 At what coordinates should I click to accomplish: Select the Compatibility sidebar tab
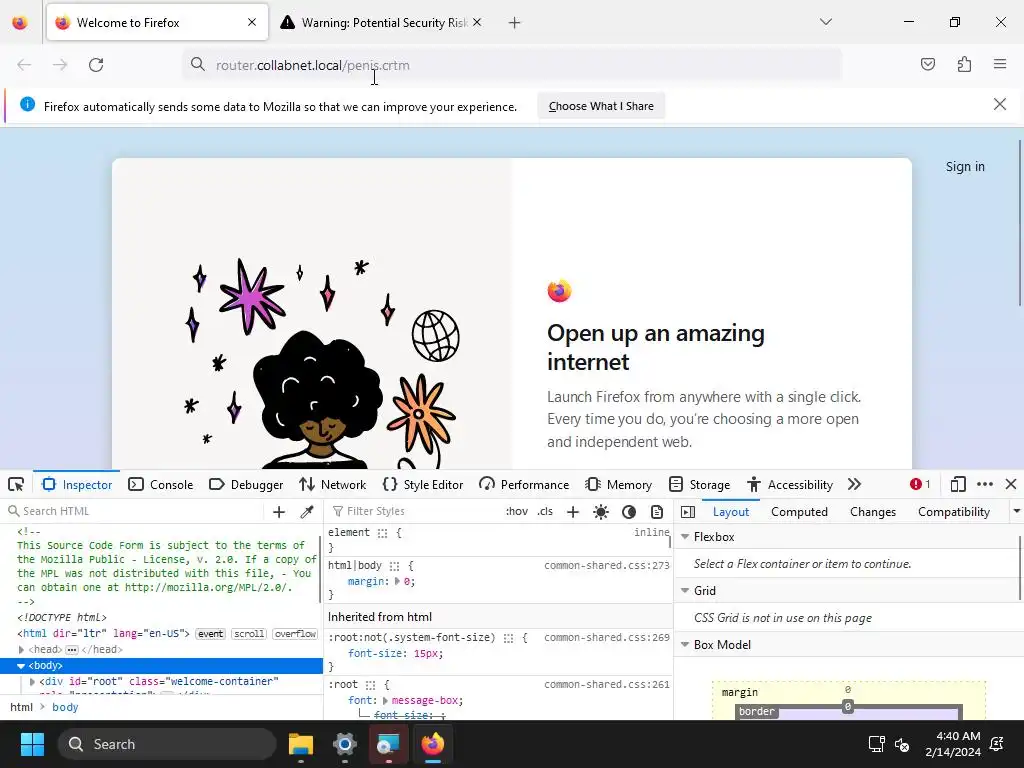coord(953,512)
